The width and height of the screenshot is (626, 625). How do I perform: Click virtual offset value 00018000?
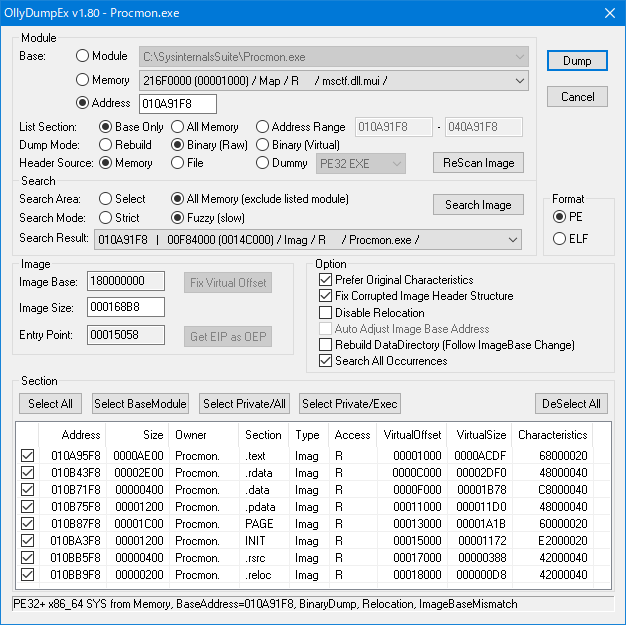click(x=417, y=575)
